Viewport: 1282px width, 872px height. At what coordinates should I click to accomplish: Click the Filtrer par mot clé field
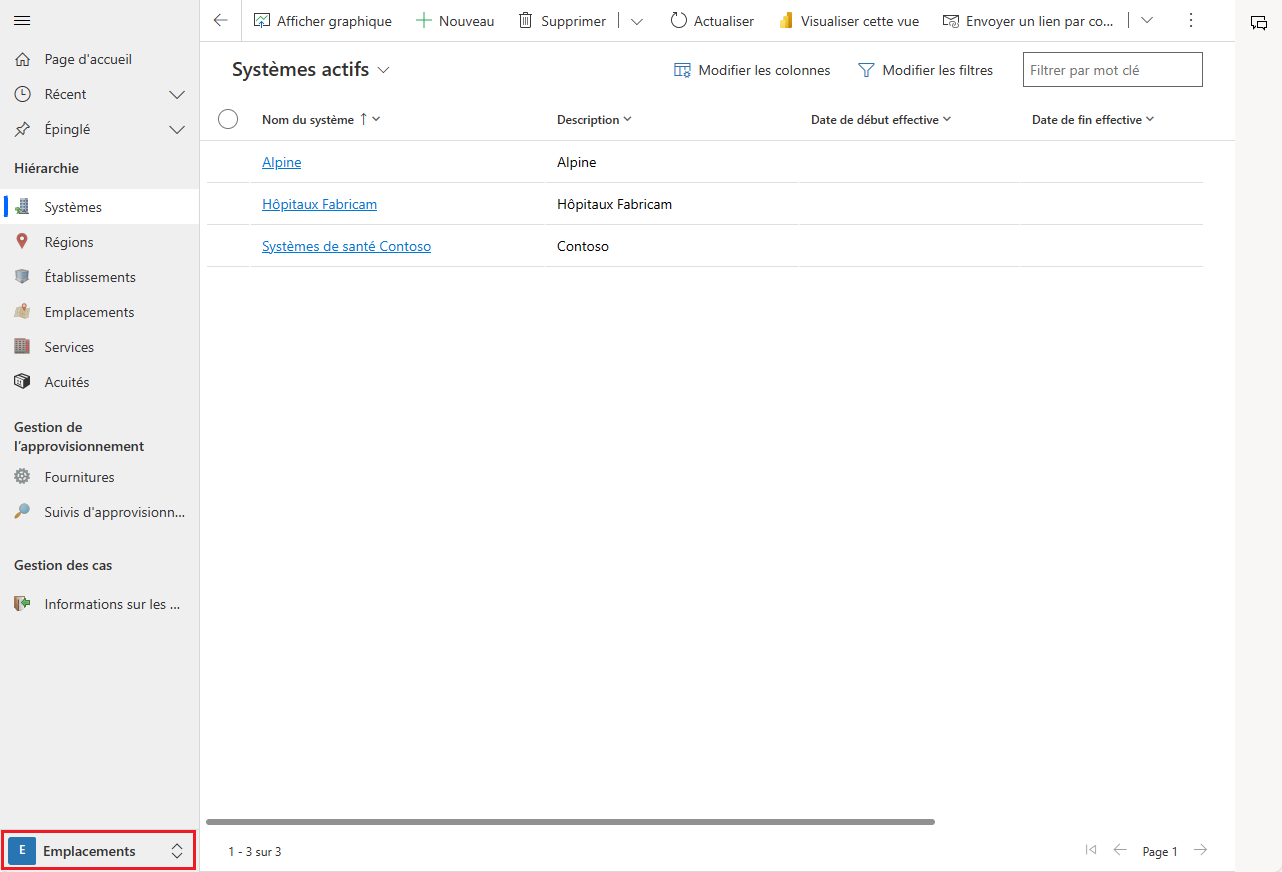[x=1112, y=70]
